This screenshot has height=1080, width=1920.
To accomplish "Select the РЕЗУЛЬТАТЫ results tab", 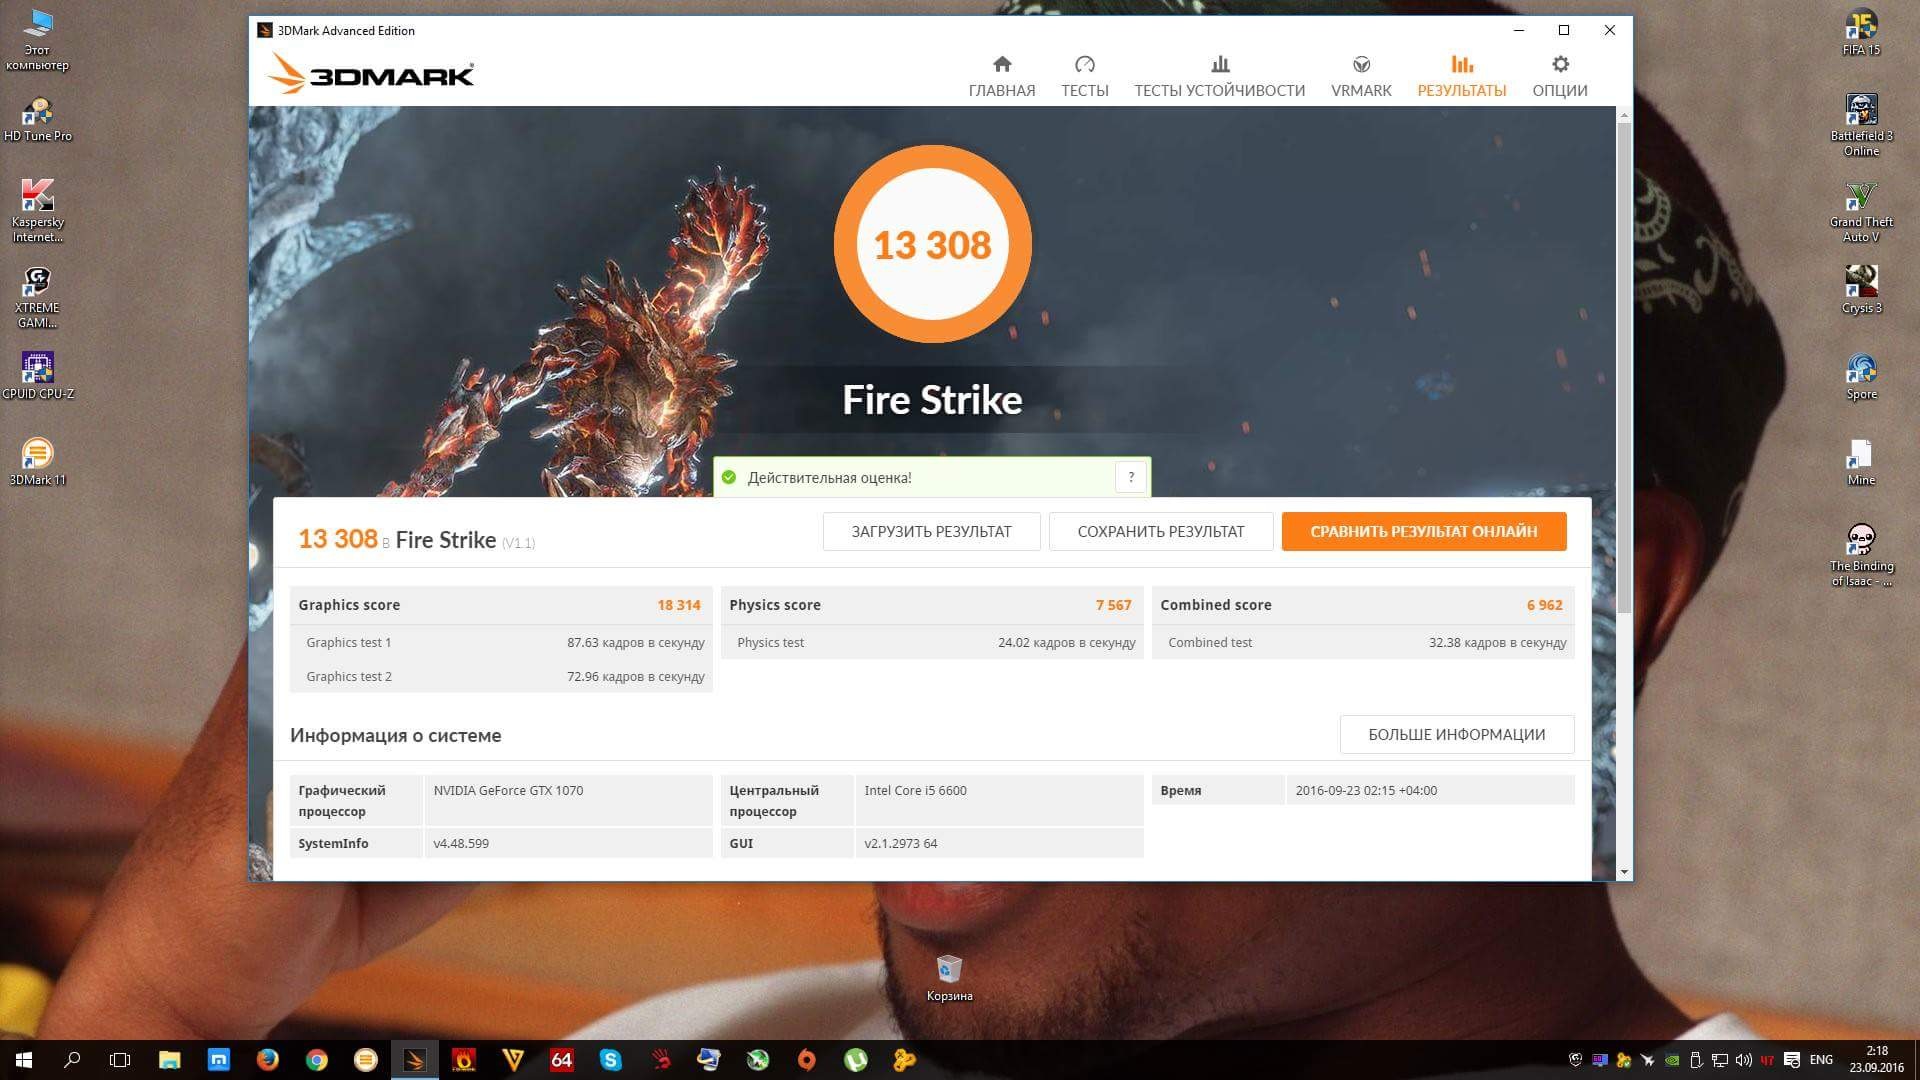I will 1461,76.
